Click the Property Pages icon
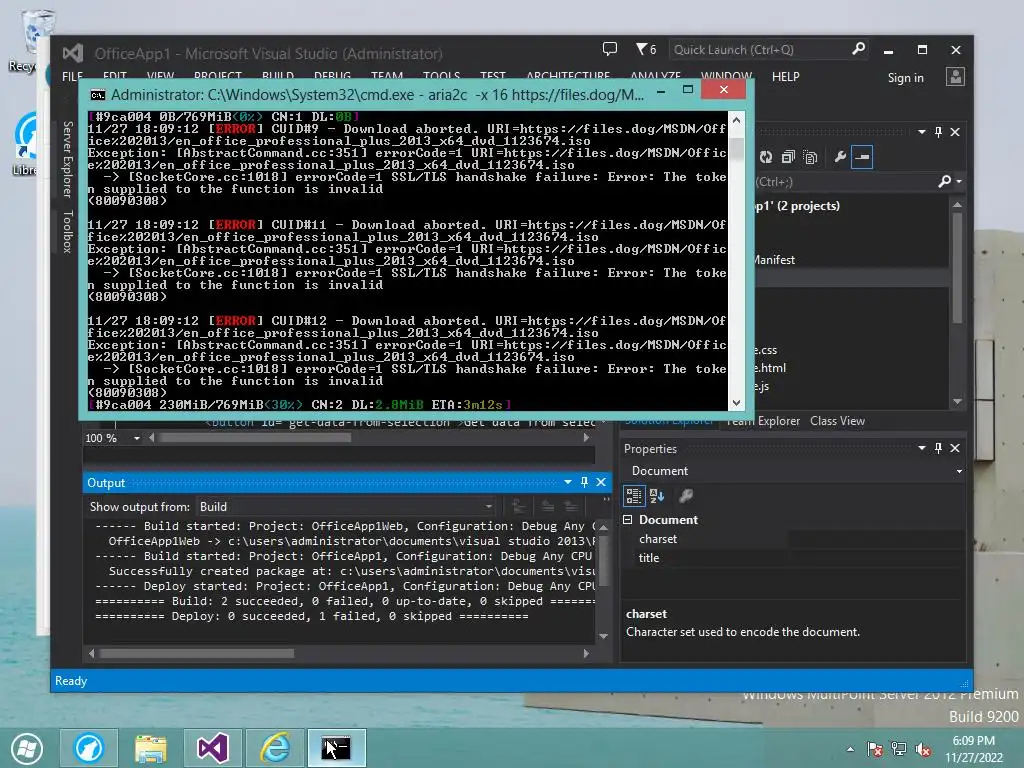Screen dimensions: 1024x768 click(x=685, y=496)
